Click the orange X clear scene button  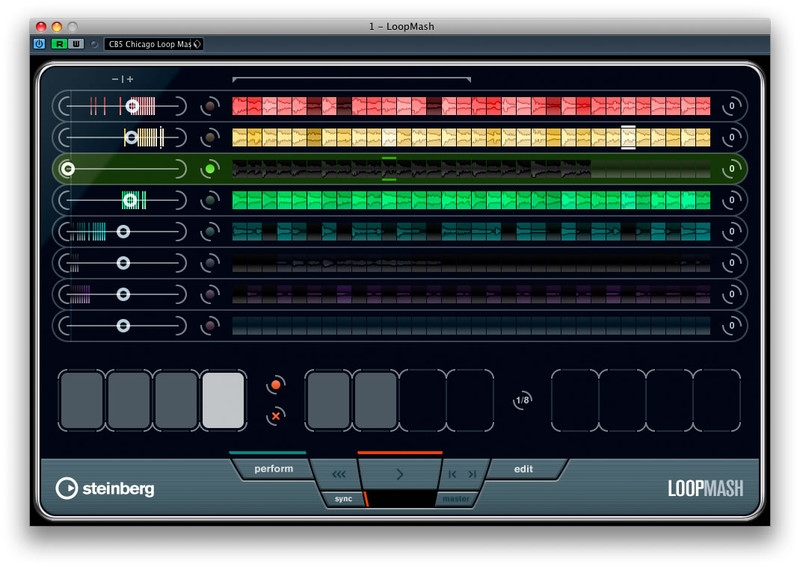[x=276, y=416]
